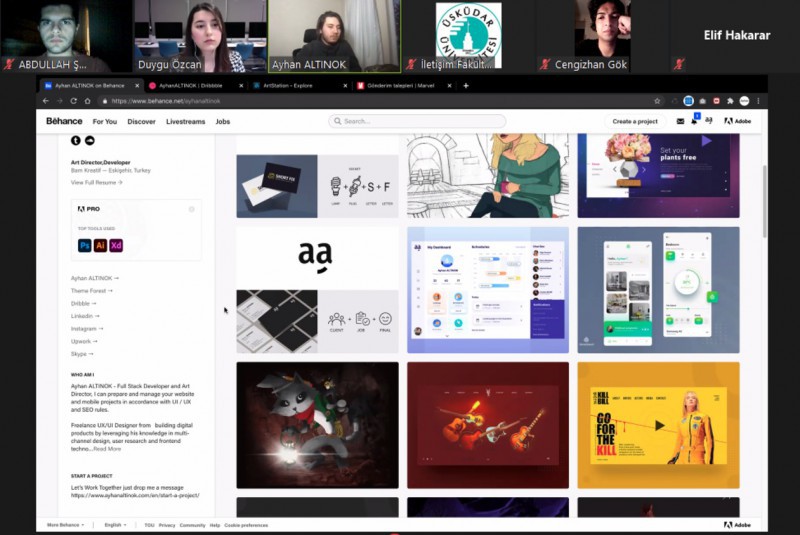Open the Livestreams menu item
Image resolution: width=800 pixels, height=535 pixels.
point(185,121)
